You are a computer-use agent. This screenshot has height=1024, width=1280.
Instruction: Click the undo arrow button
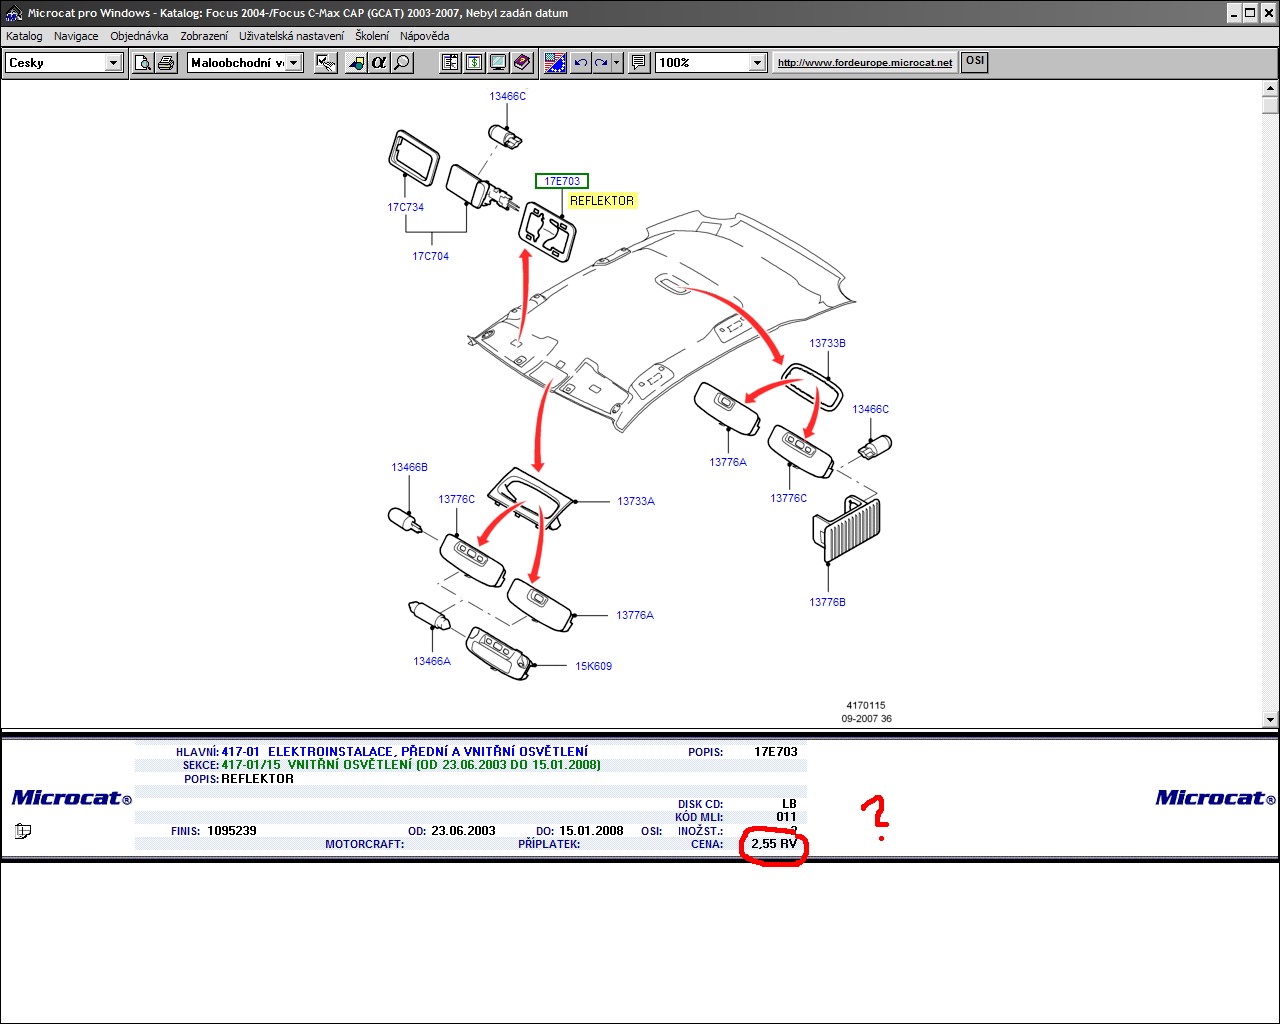pos(581,63)
